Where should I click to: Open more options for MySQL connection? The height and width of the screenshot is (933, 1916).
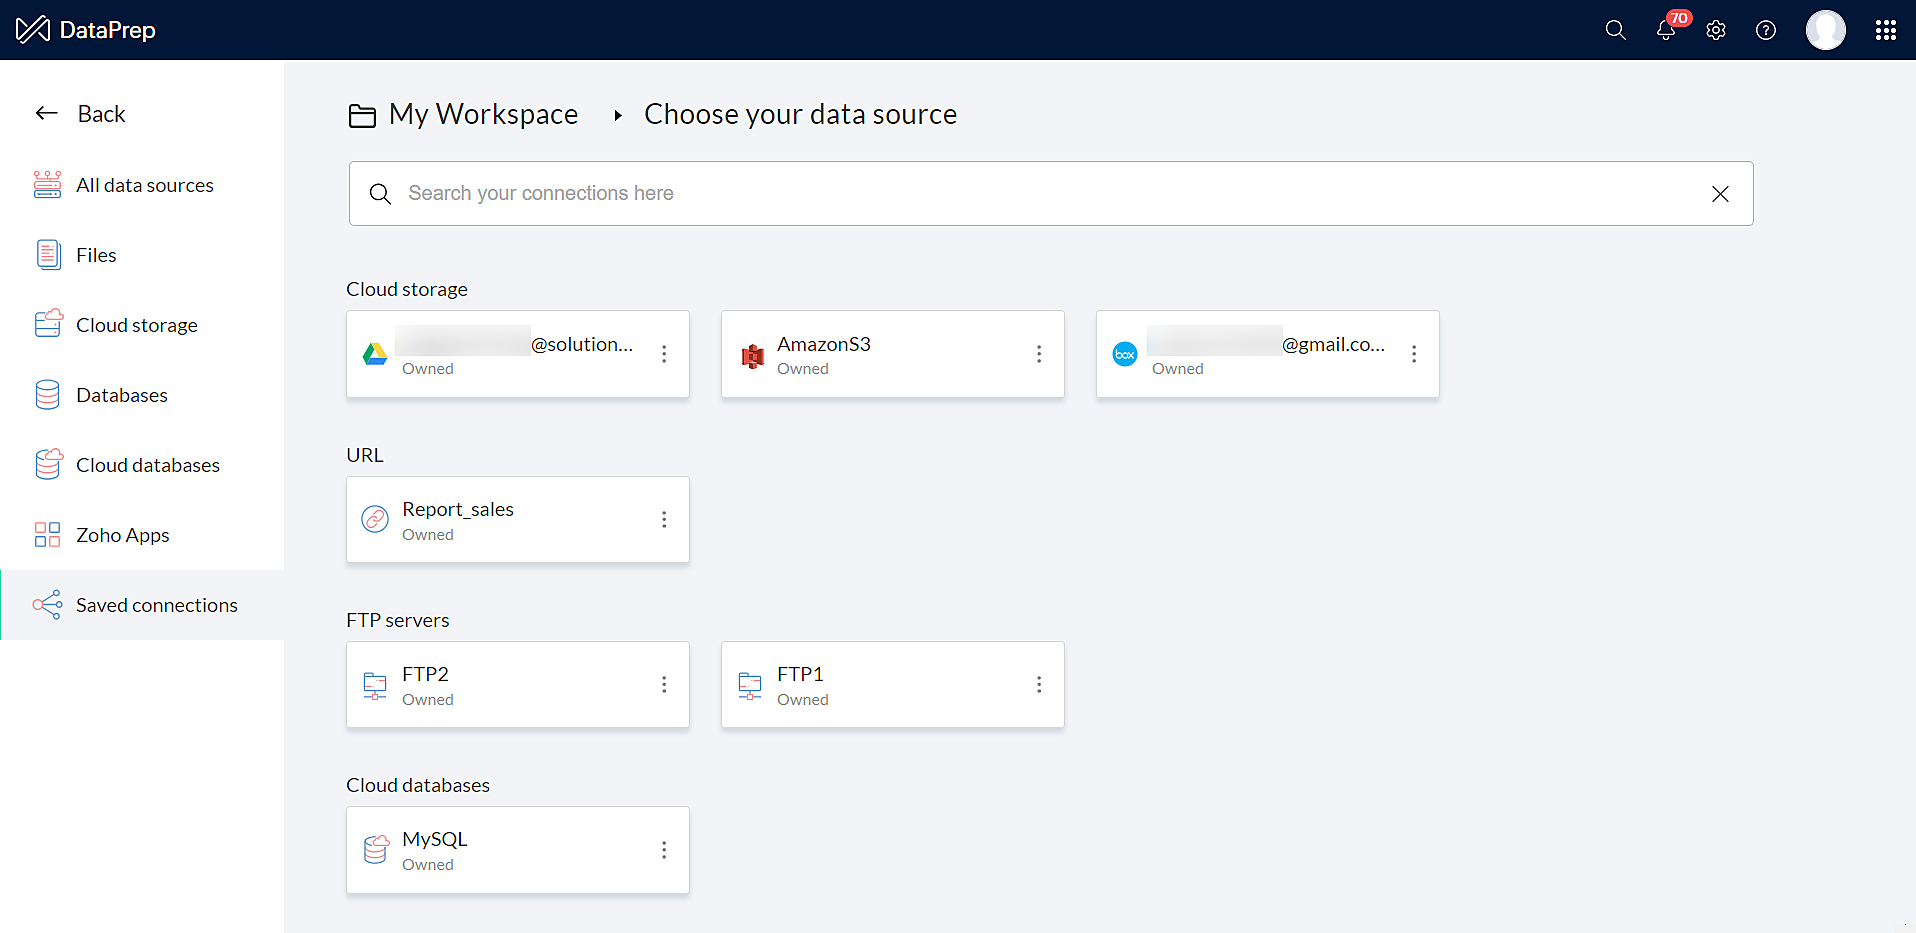(x=664, y=850)
